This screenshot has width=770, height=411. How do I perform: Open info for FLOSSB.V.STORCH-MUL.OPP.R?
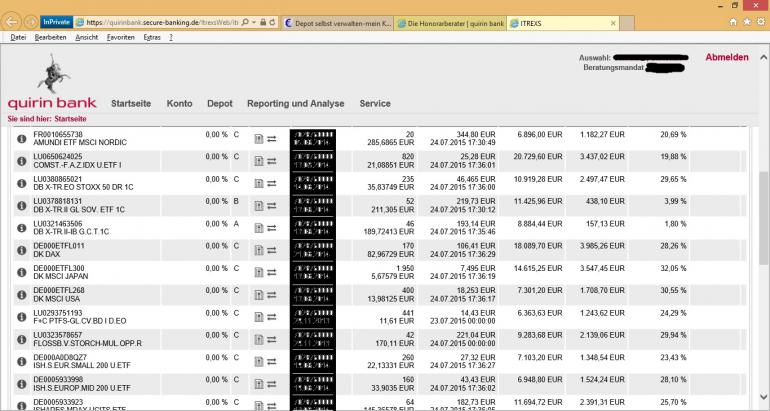click(21, 339)
